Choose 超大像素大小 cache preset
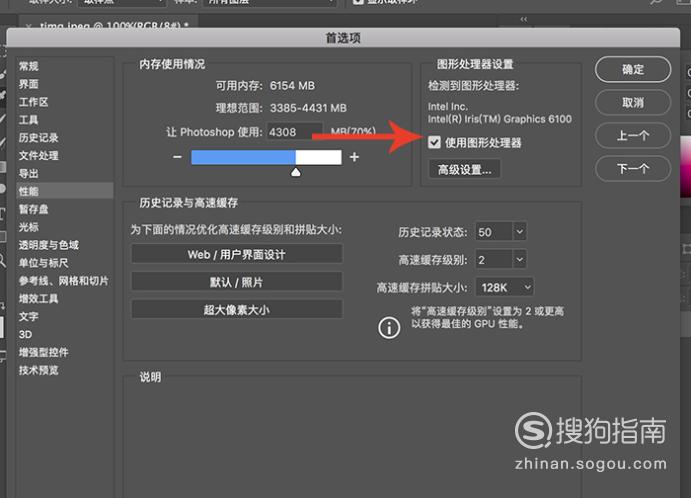The width and height of the screenshot is (691, 498). (237, 310)
